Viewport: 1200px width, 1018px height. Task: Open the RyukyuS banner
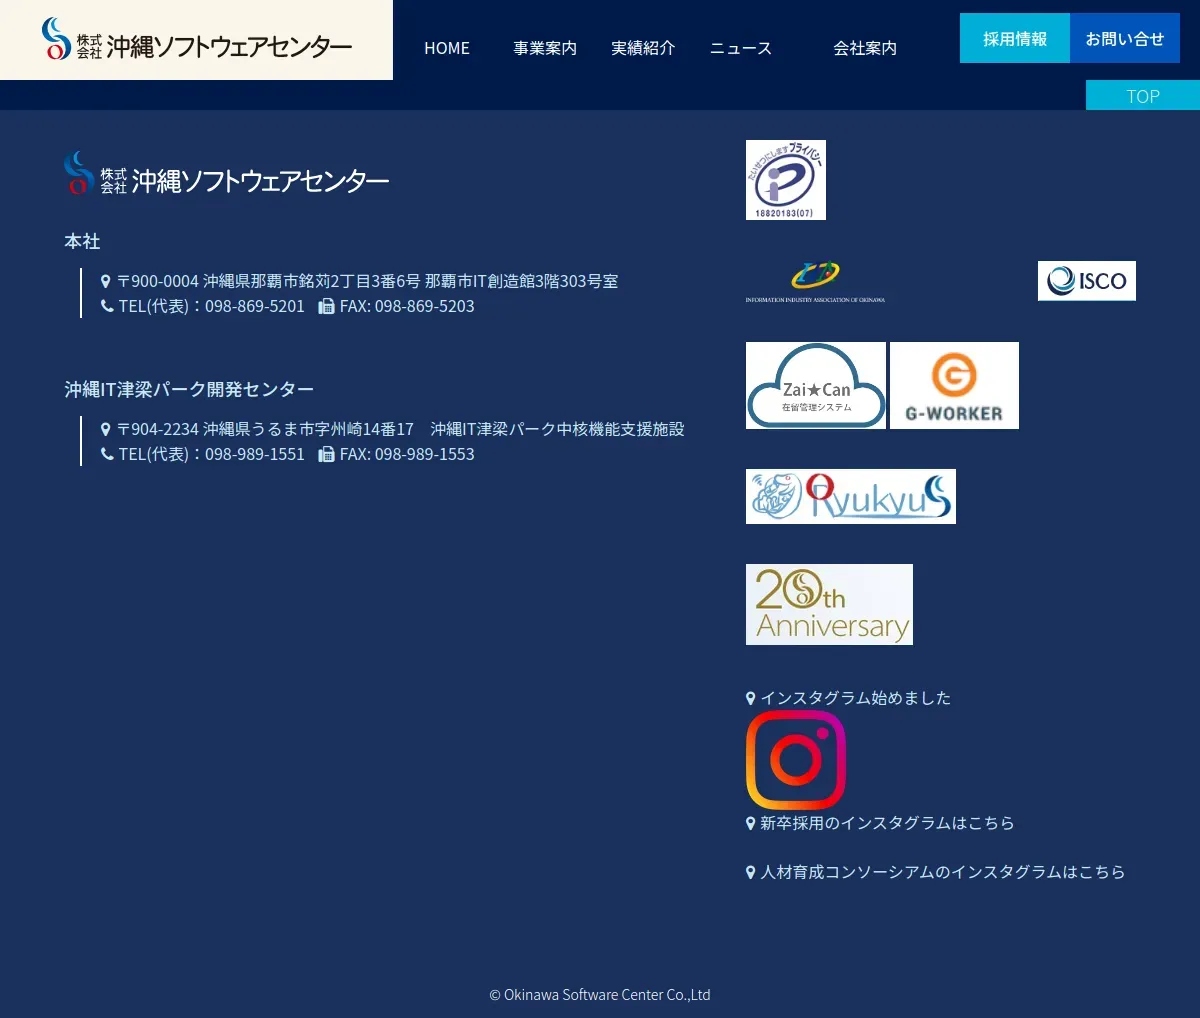click(851, 496)
